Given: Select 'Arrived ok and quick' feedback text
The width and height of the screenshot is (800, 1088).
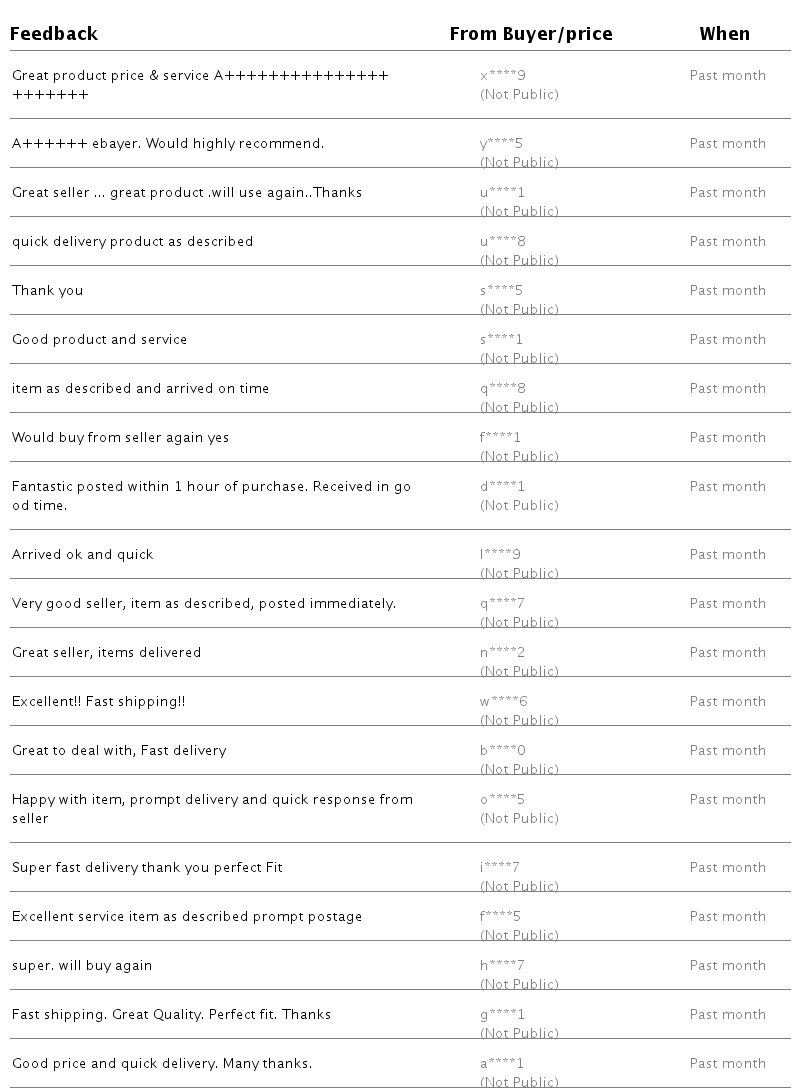Looking at the screenshot, I should [x=82, y=554].
